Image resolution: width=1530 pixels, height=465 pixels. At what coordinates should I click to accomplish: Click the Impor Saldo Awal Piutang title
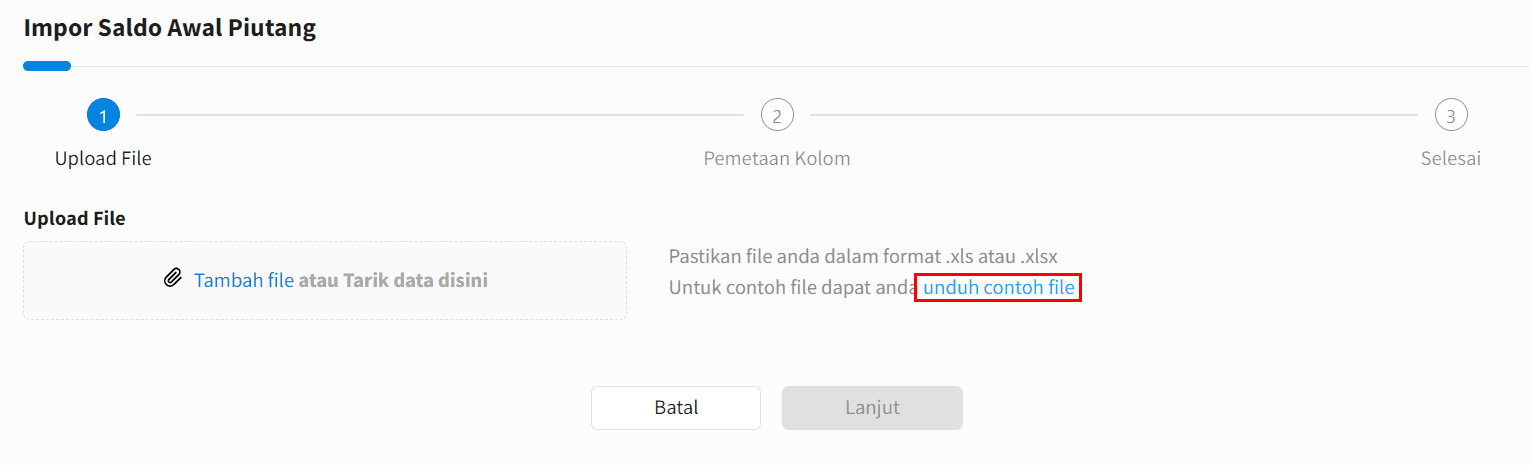pyautogui.click(x=170, y=28)
